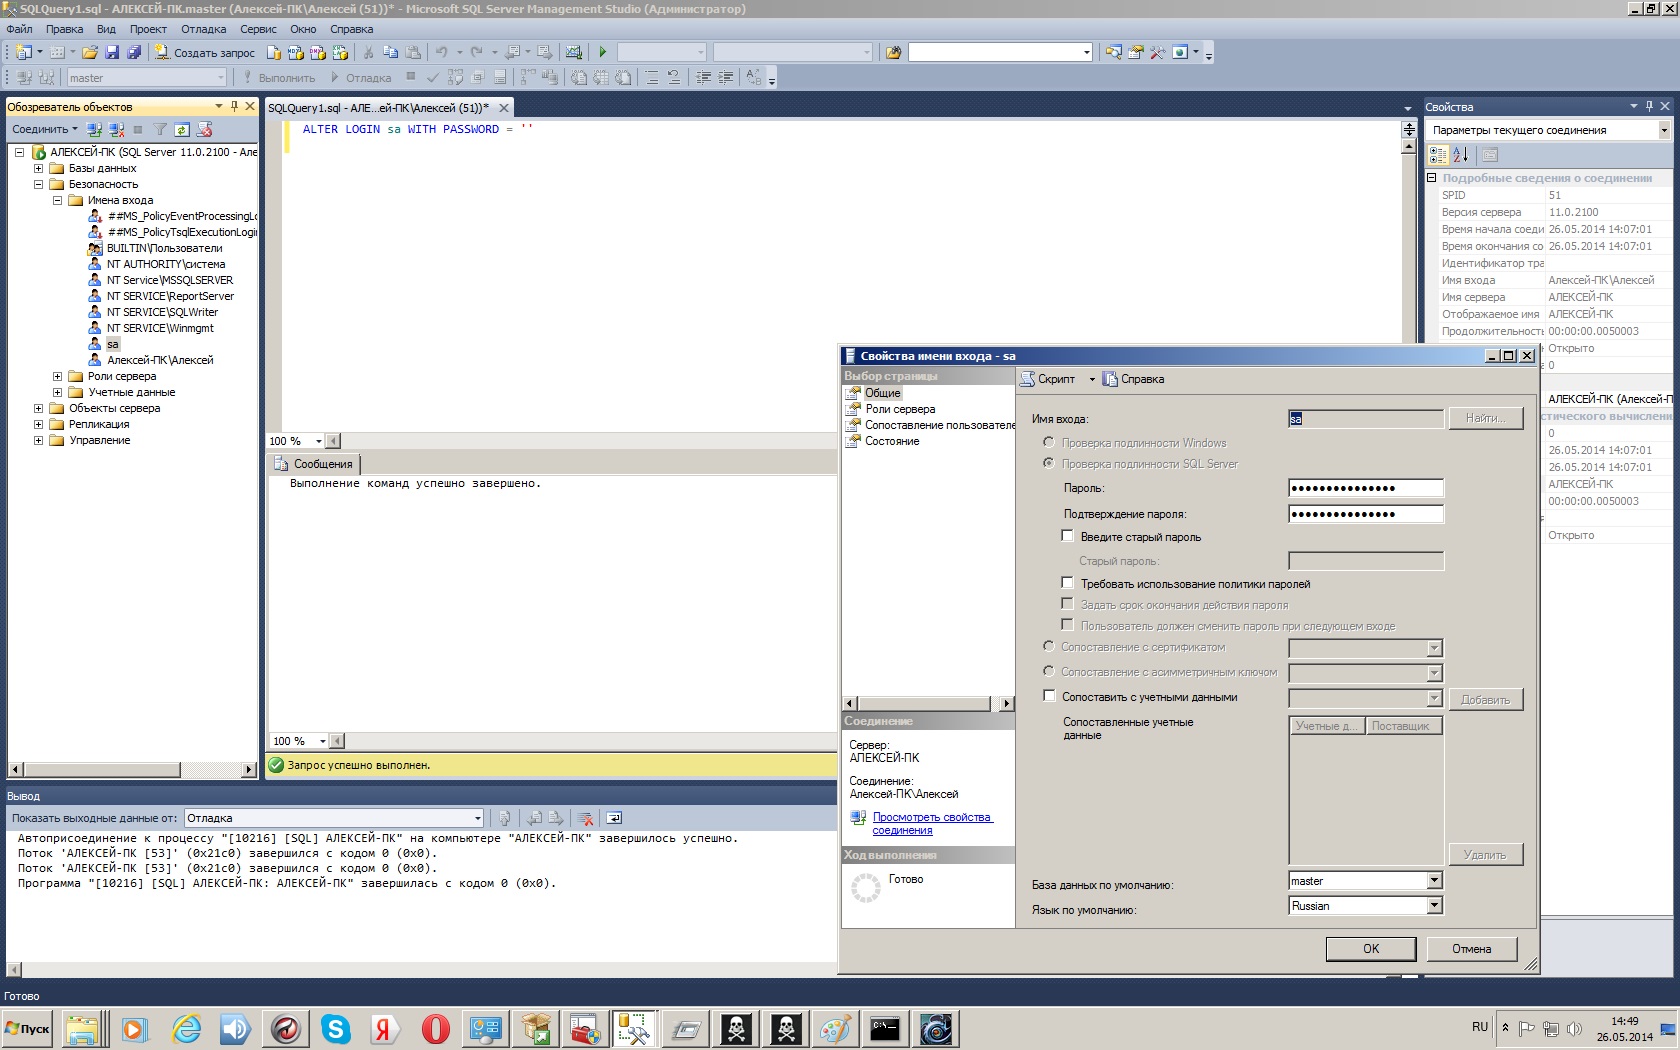1680x1050 pixels.
Task: Click the 'Подтверждение пароля' input field
Action: 1366,514
